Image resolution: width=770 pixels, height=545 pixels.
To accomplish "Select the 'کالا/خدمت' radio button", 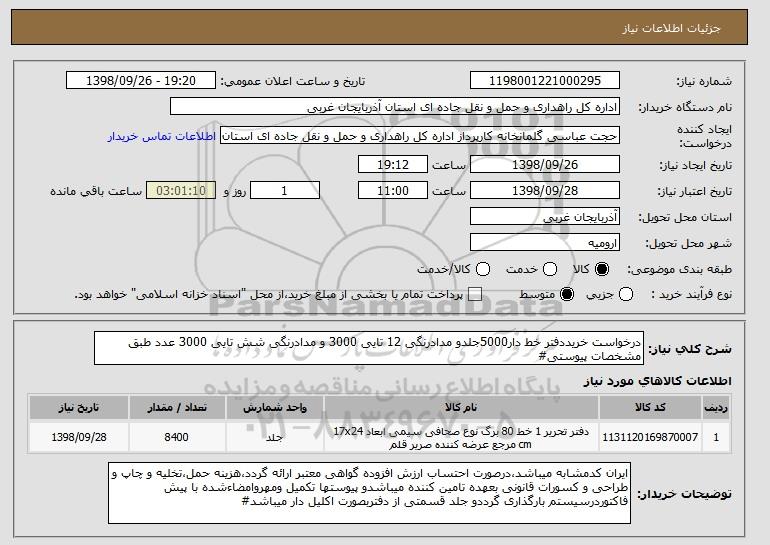I will pos(483,269).
